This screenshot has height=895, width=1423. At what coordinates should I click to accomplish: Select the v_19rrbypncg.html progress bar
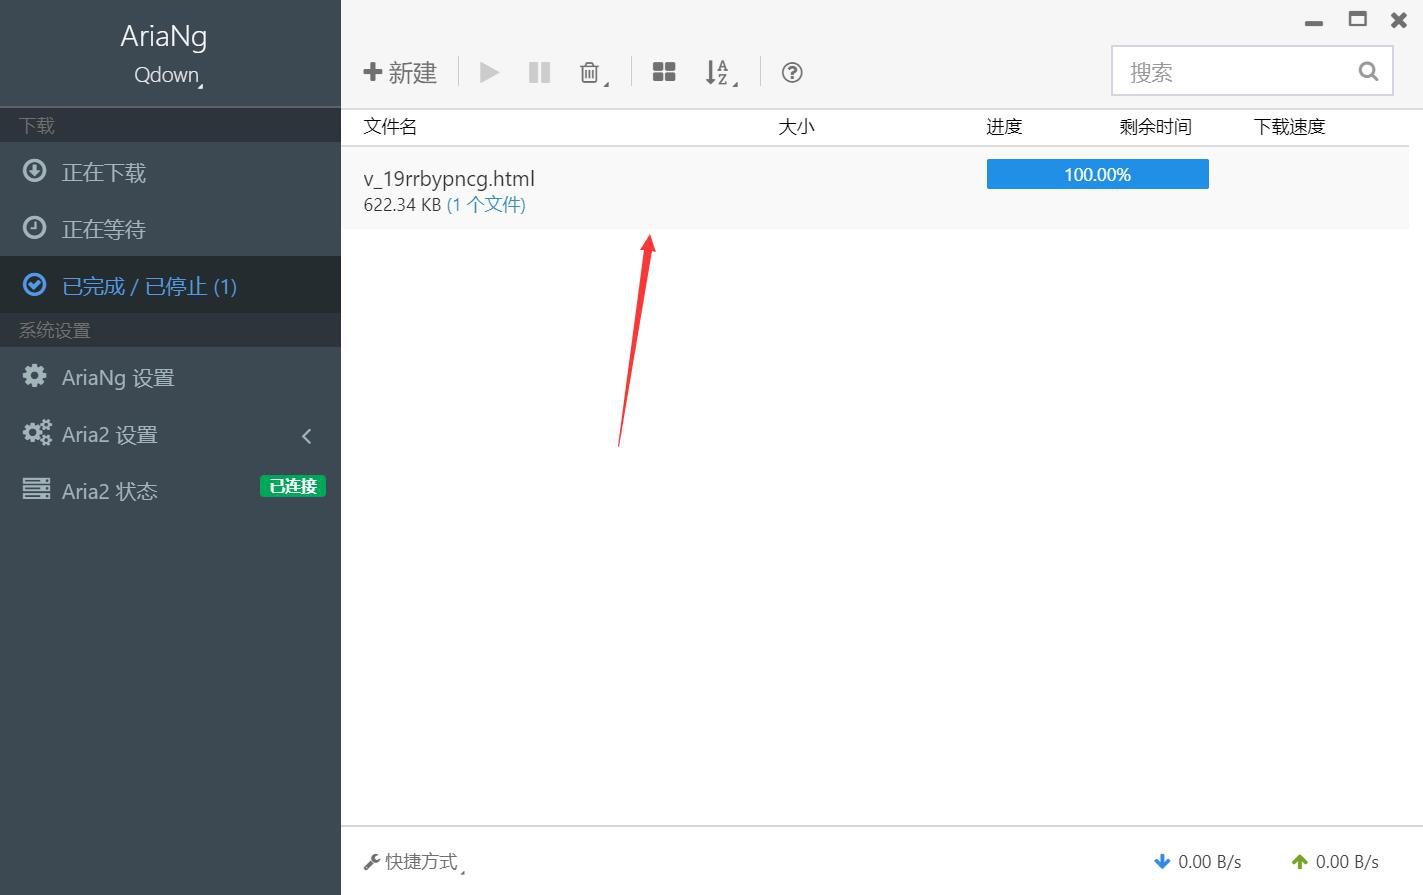[x=1097, y=173]
